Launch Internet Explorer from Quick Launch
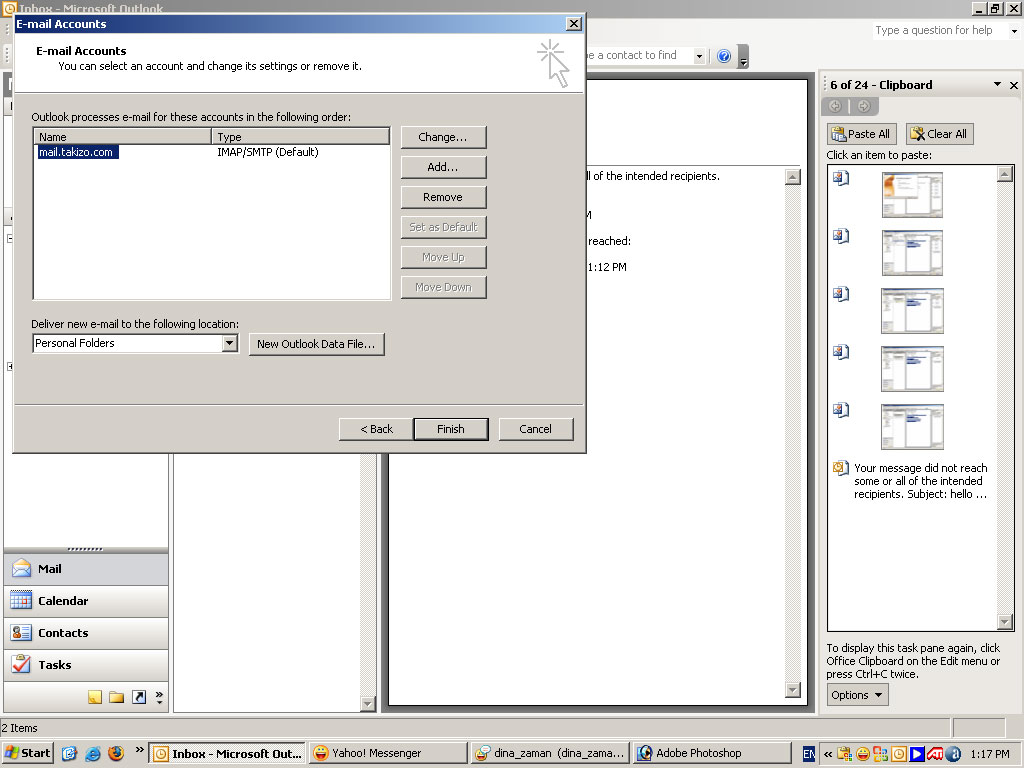 pyautogui.click(x=93, y=754)
